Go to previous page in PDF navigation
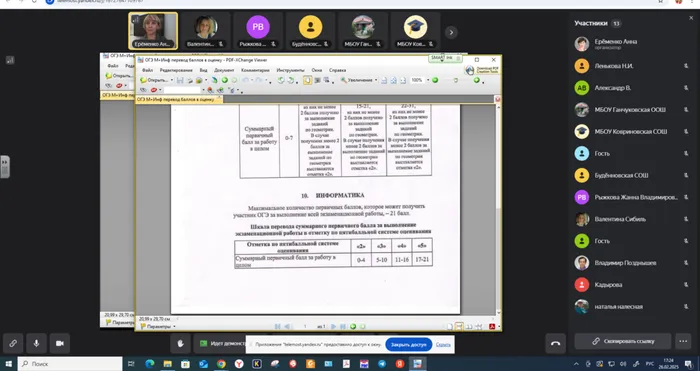700x371 pixels. (287, 327)
